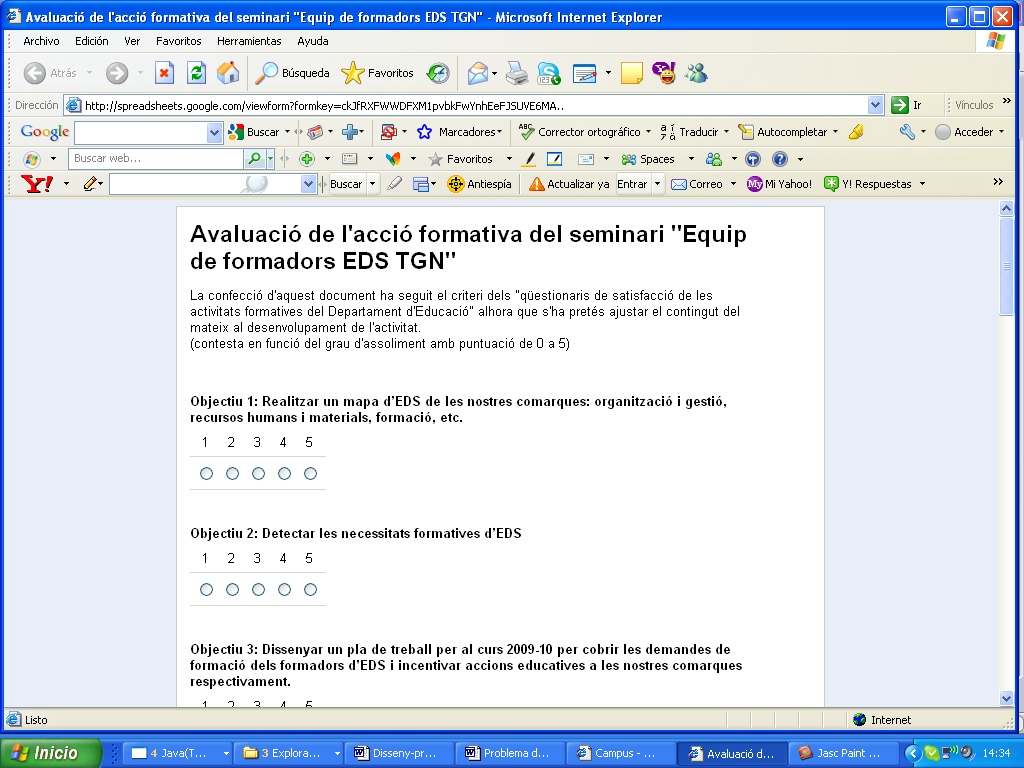Image resolution: width=1024 pixels, height=768 pixels.
Task: Open the Herramientas menu
Action: coord(249,41)
